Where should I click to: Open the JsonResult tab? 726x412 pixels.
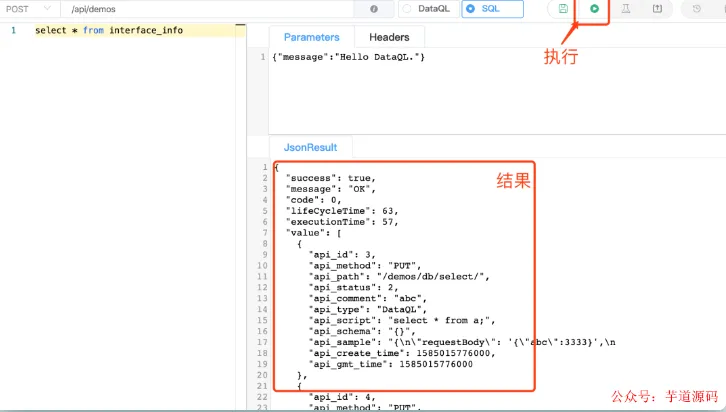pyautogui.click(x=310, y=147)
